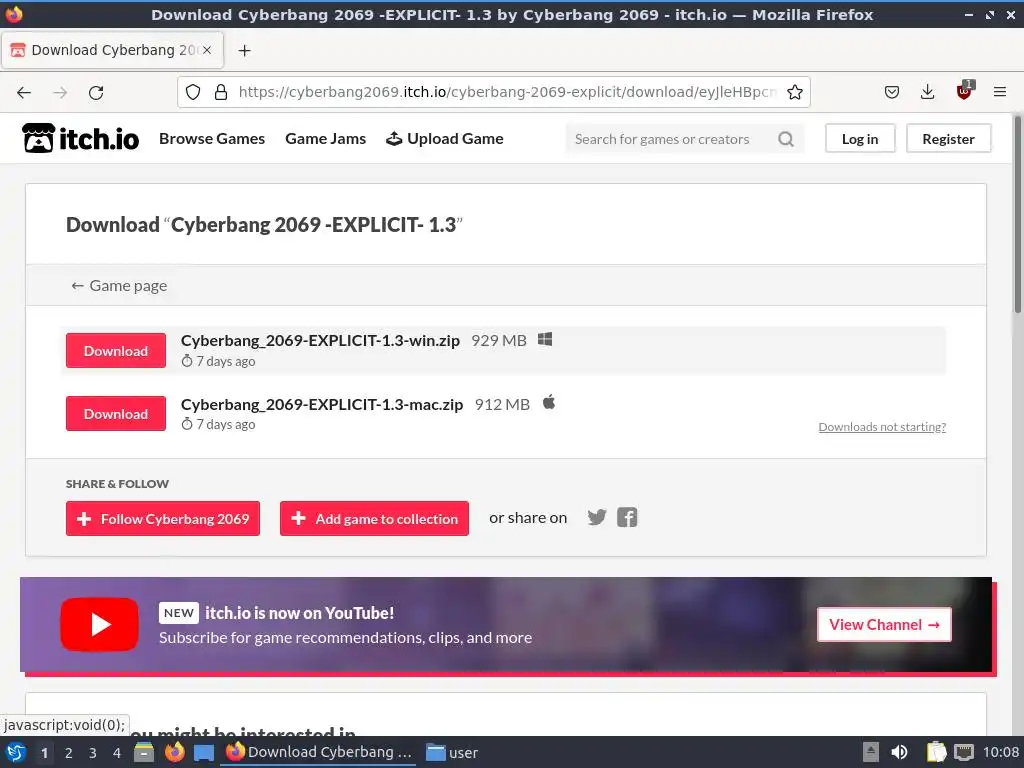Open the Firefox hamburger menu

point(999,92)
